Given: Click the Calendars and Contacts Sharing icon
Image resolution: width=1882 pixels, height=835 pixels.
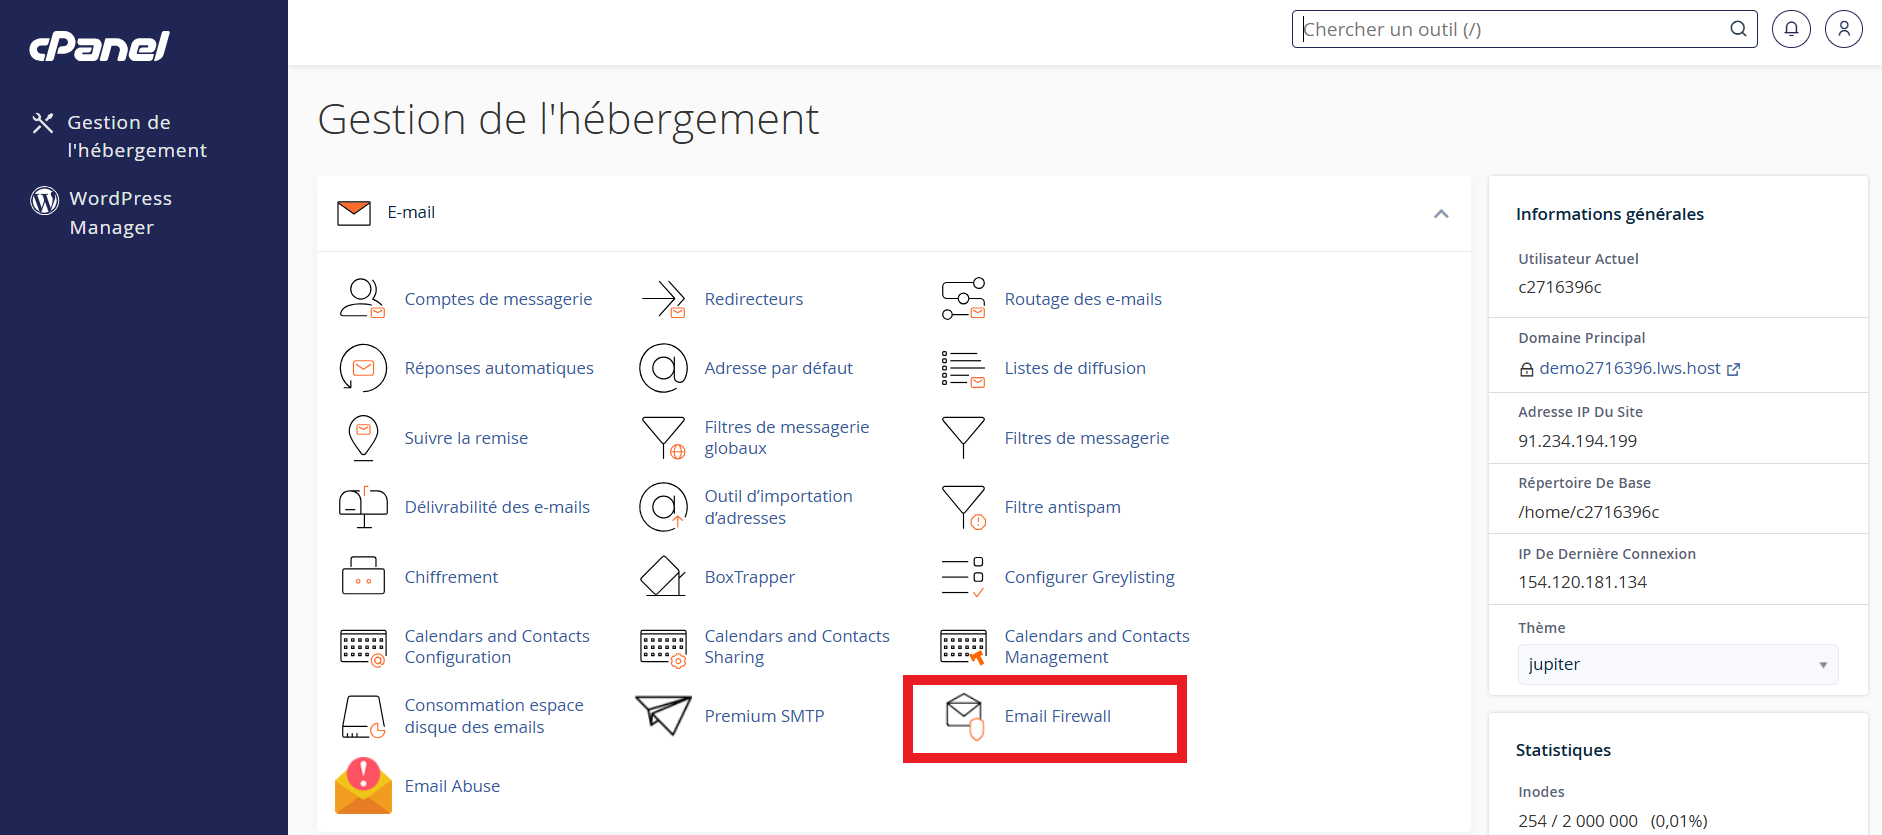Looking at the screenshot, I should [663, 647].
